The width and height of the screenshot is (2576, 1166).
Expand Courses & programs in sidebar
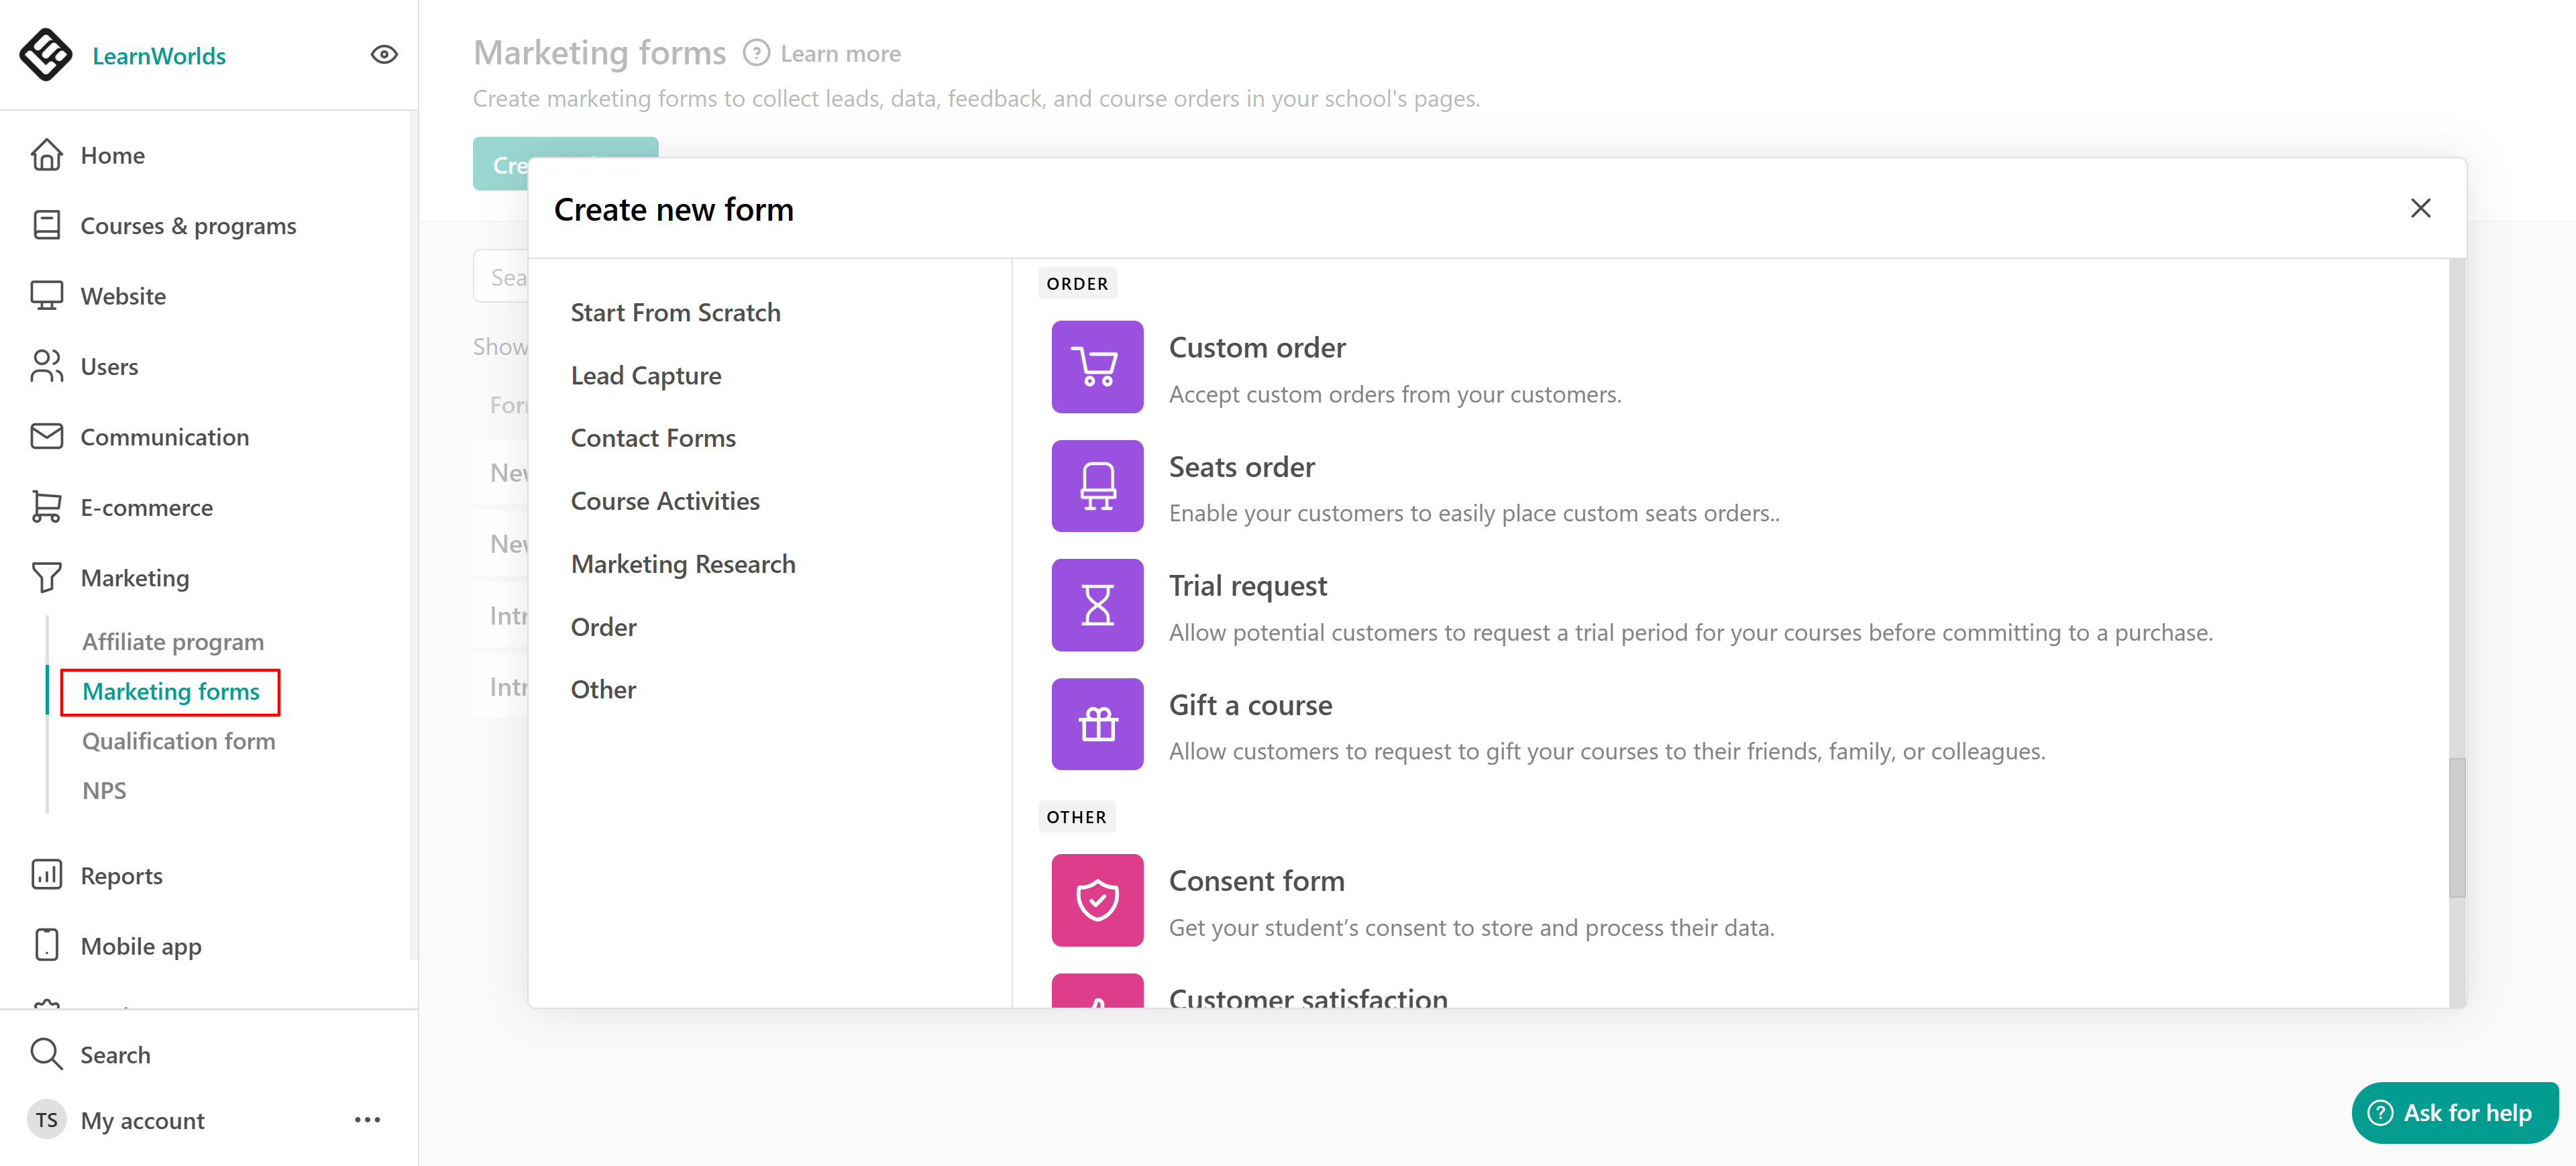coord(188,226)
